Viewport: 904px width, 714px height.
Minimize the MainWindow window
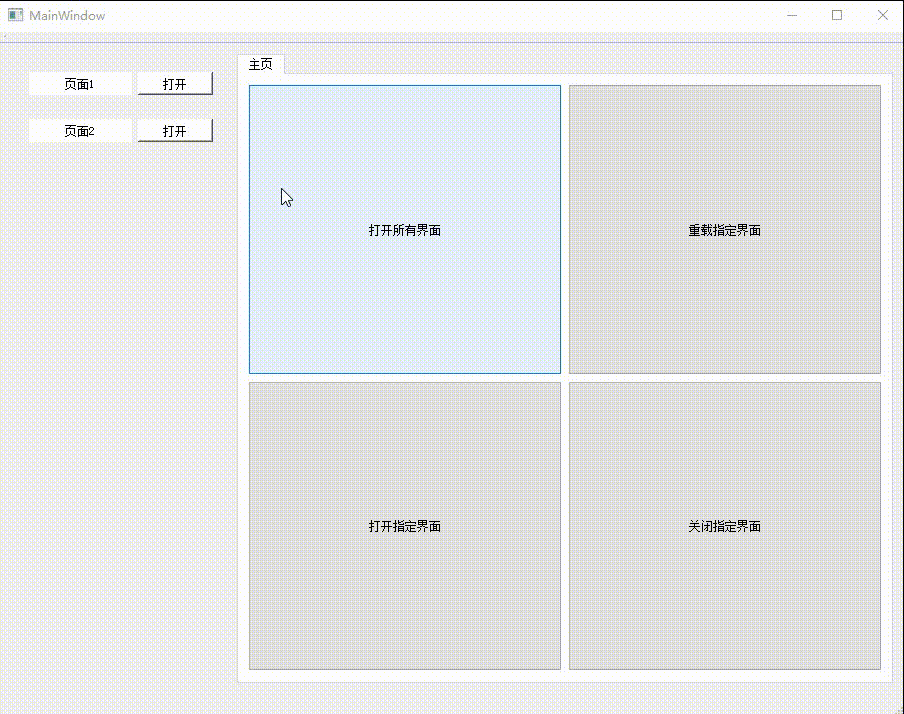(792, 16)
